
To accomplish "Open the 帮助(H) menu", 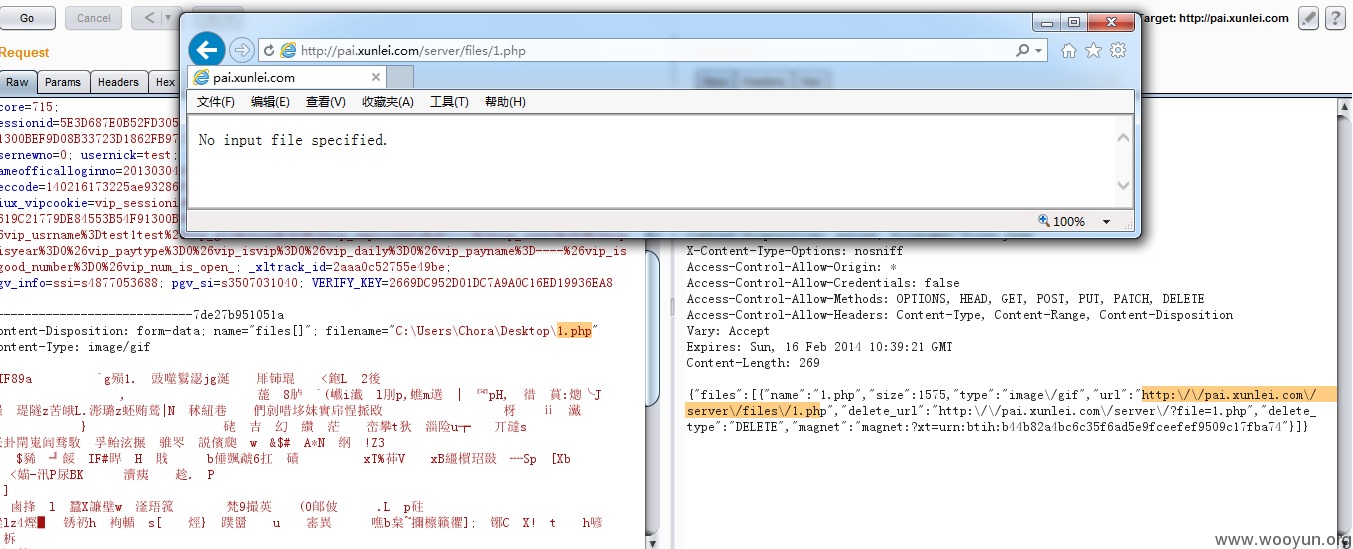I will pos(505,102).
